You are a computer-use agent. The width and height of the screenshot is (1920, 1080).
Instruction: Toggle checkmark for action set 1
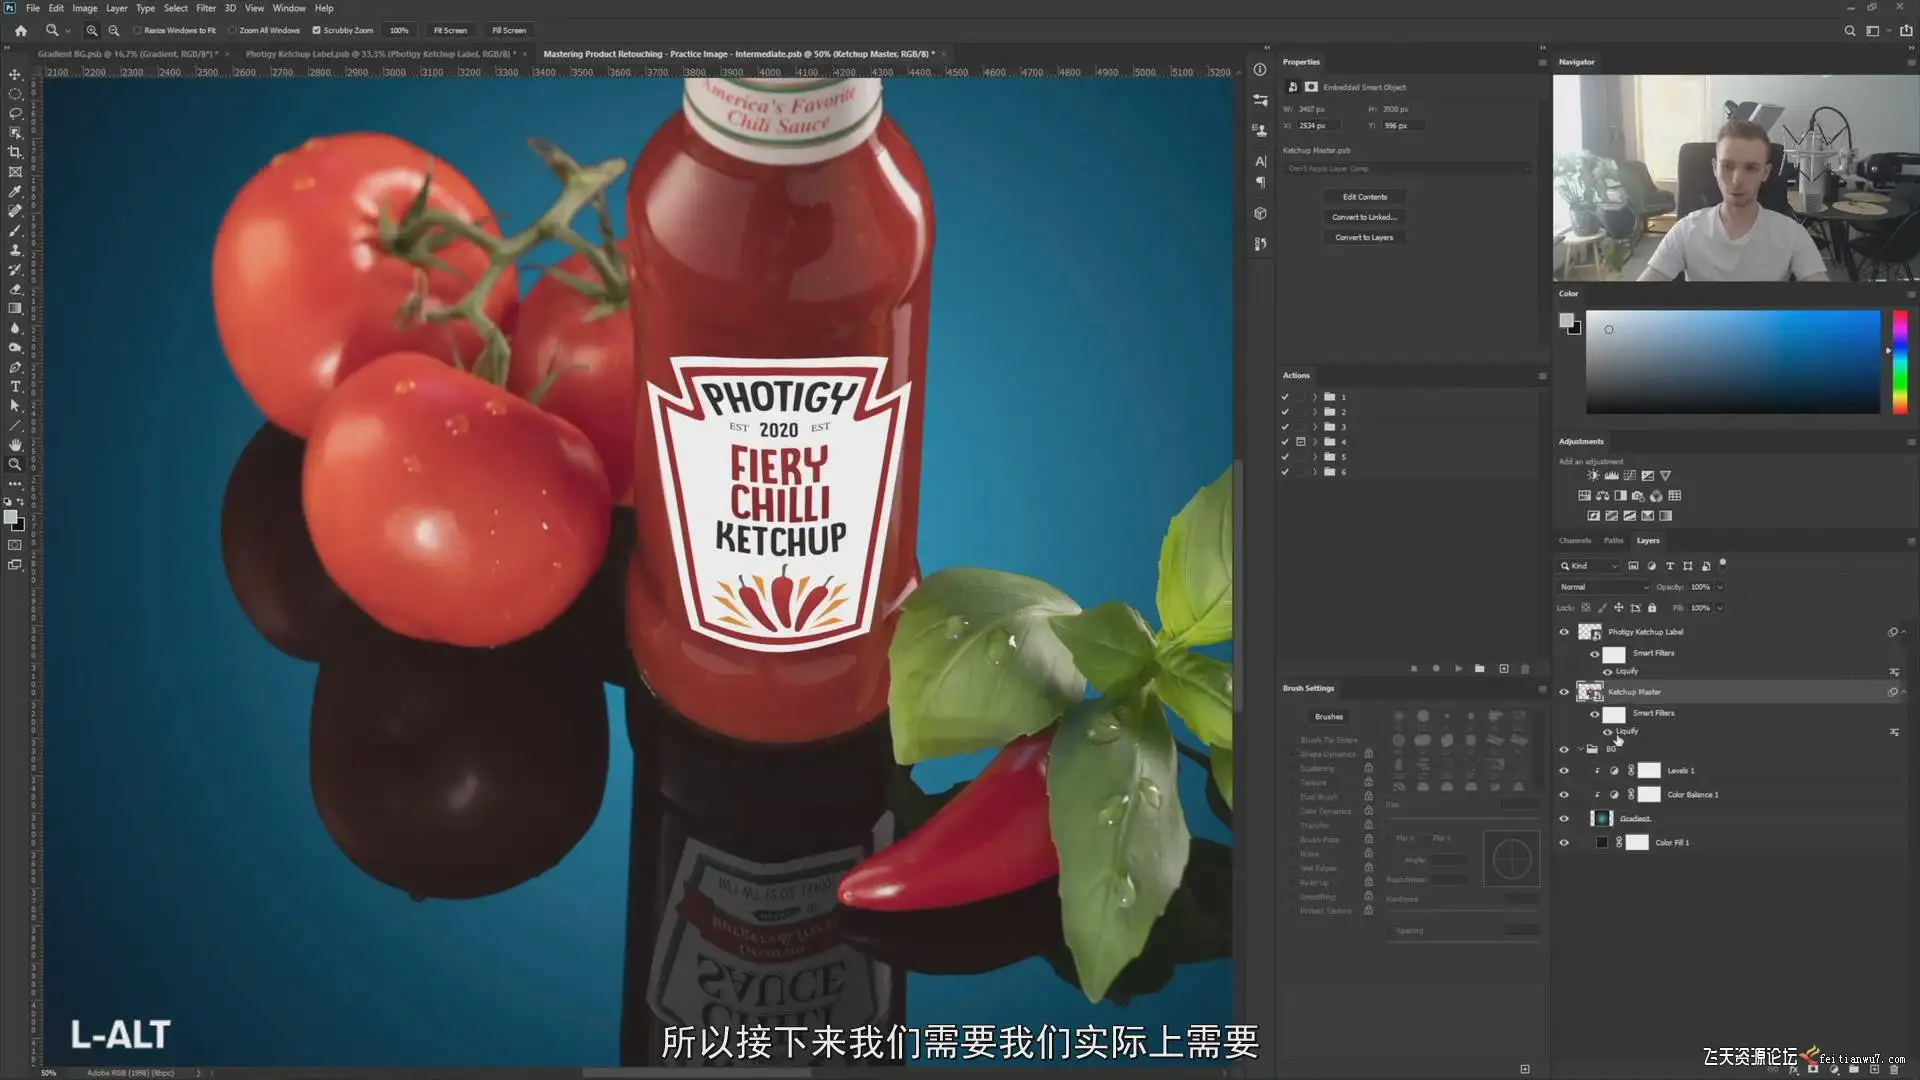(1285, 397)
